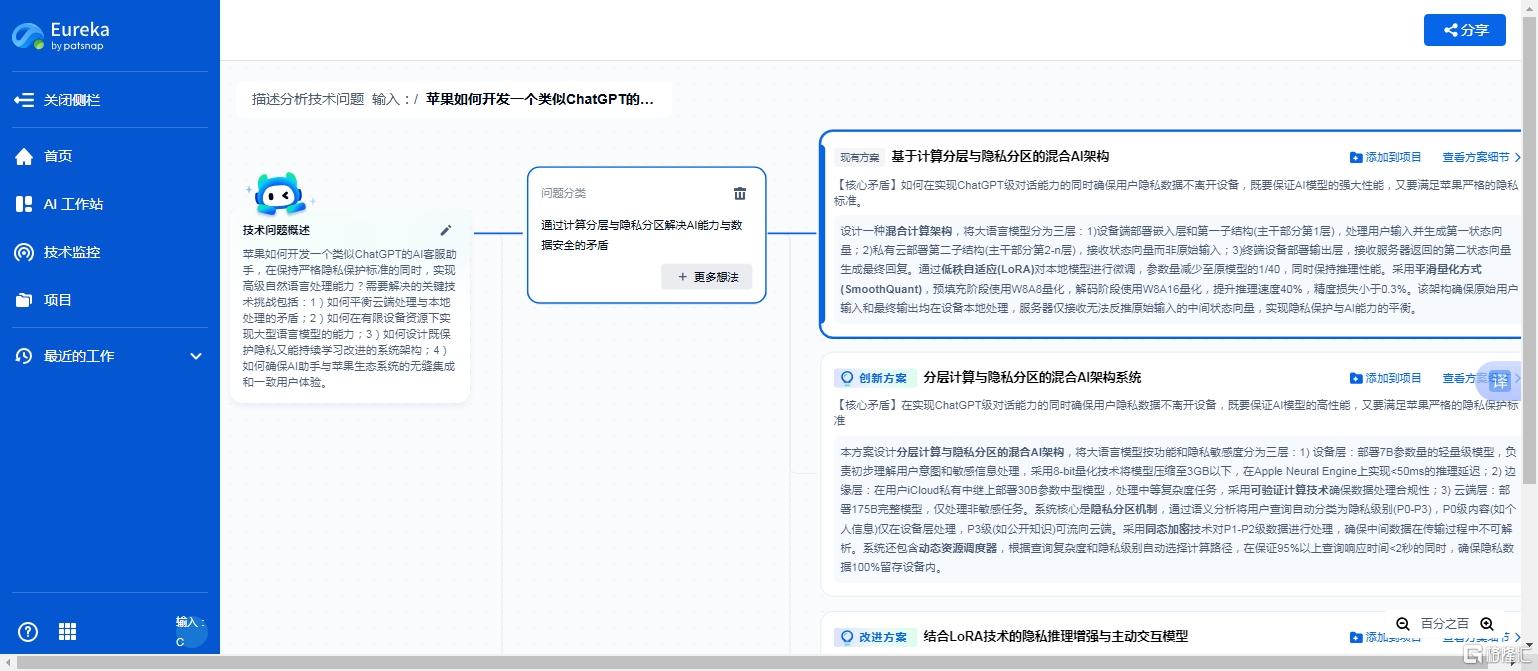Click the 现有方案 tag

click(x=859, y=157)
